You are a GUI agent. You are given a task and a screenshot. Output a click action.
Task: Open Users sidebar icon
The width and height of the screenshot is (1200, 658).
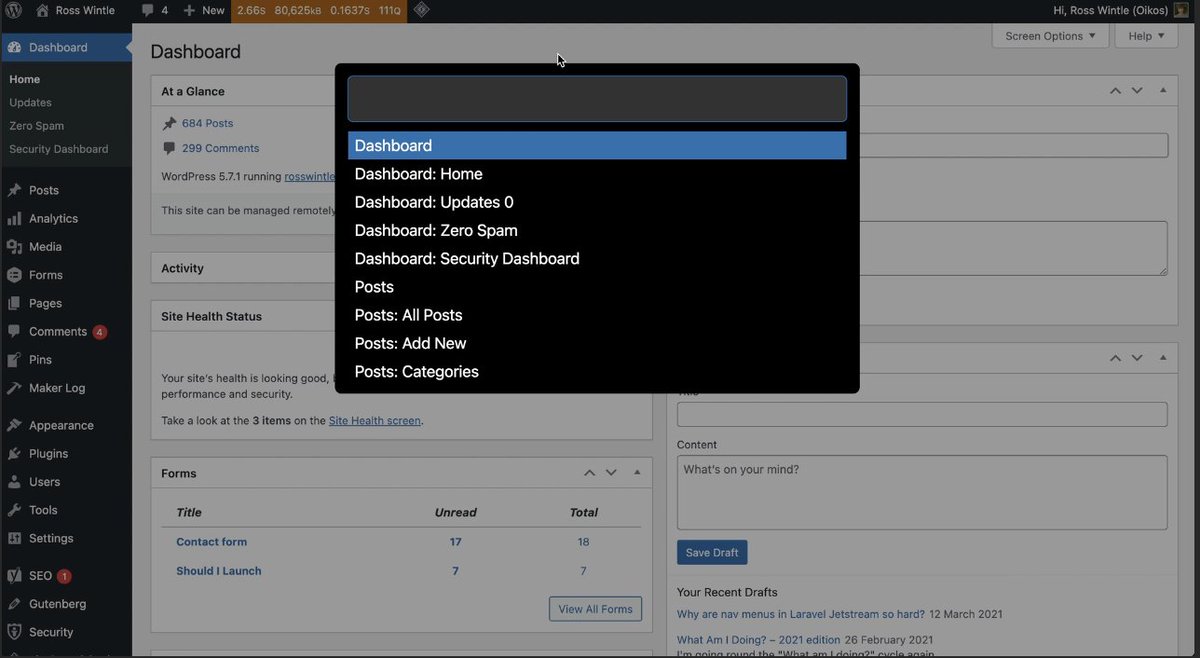point(14,481)
